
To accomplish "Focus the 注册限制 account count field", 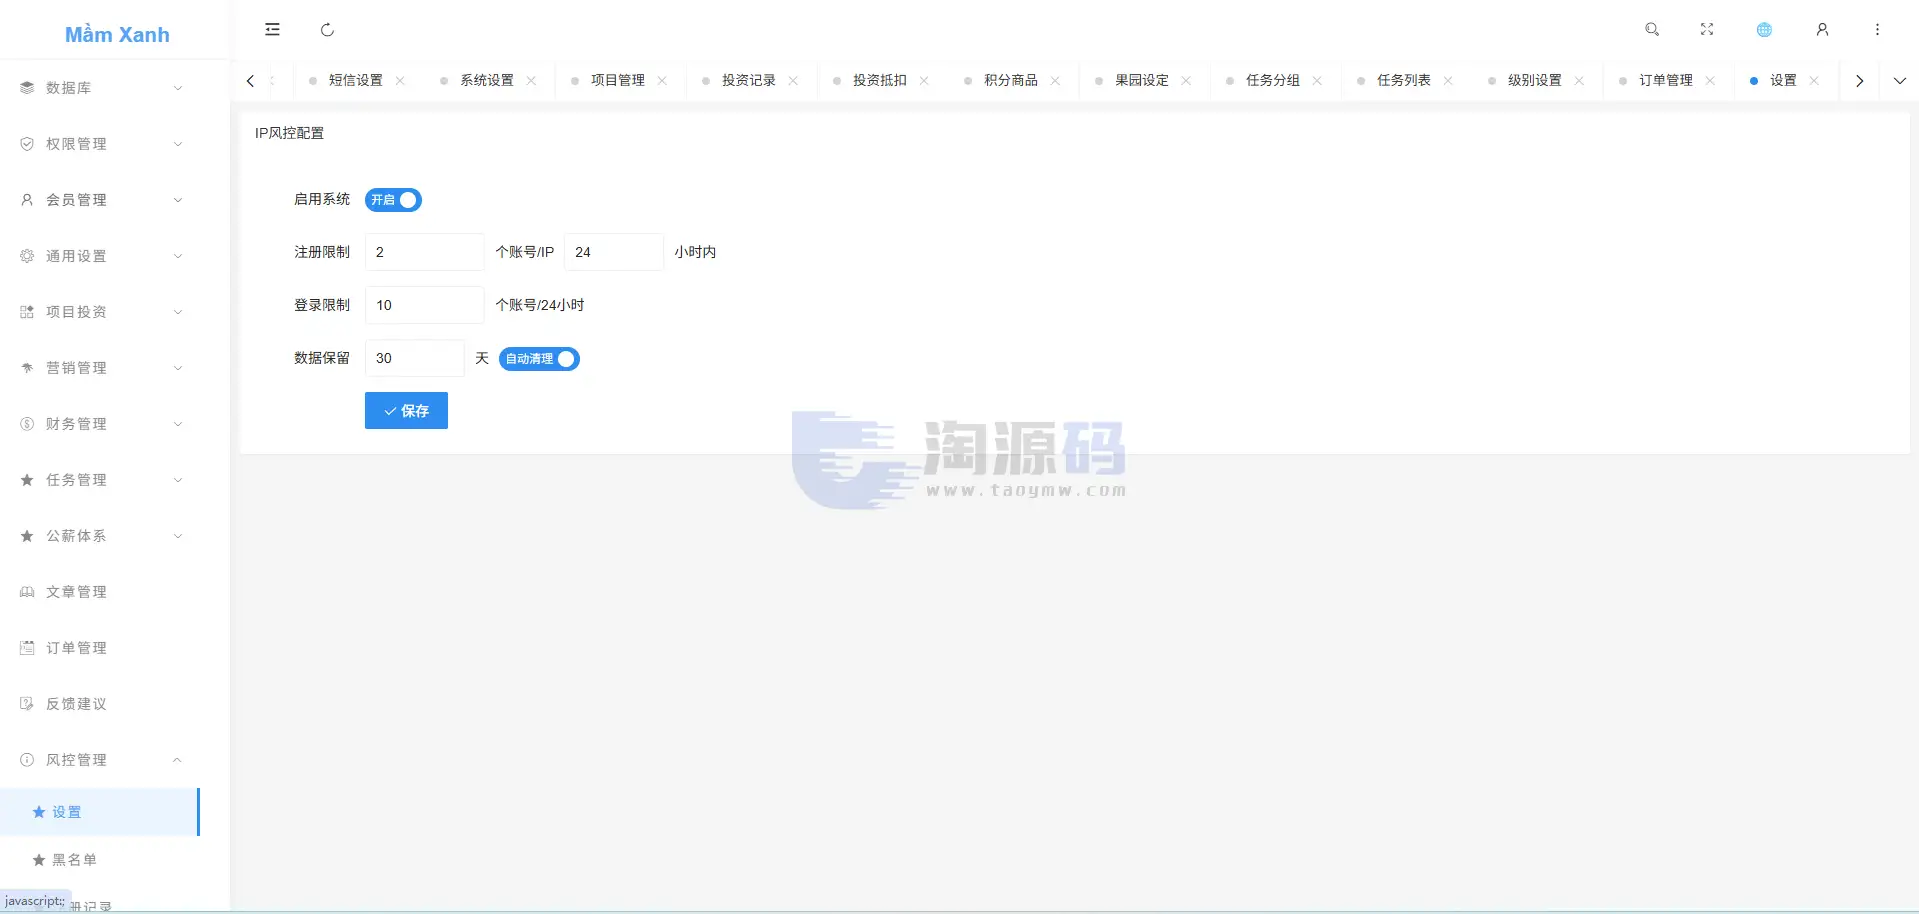I will (424, 252).
